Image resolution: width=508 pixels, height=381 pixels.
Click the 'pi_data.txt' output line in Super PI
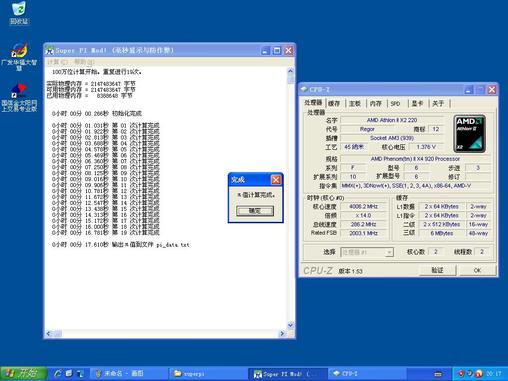(x=121, y=245)
